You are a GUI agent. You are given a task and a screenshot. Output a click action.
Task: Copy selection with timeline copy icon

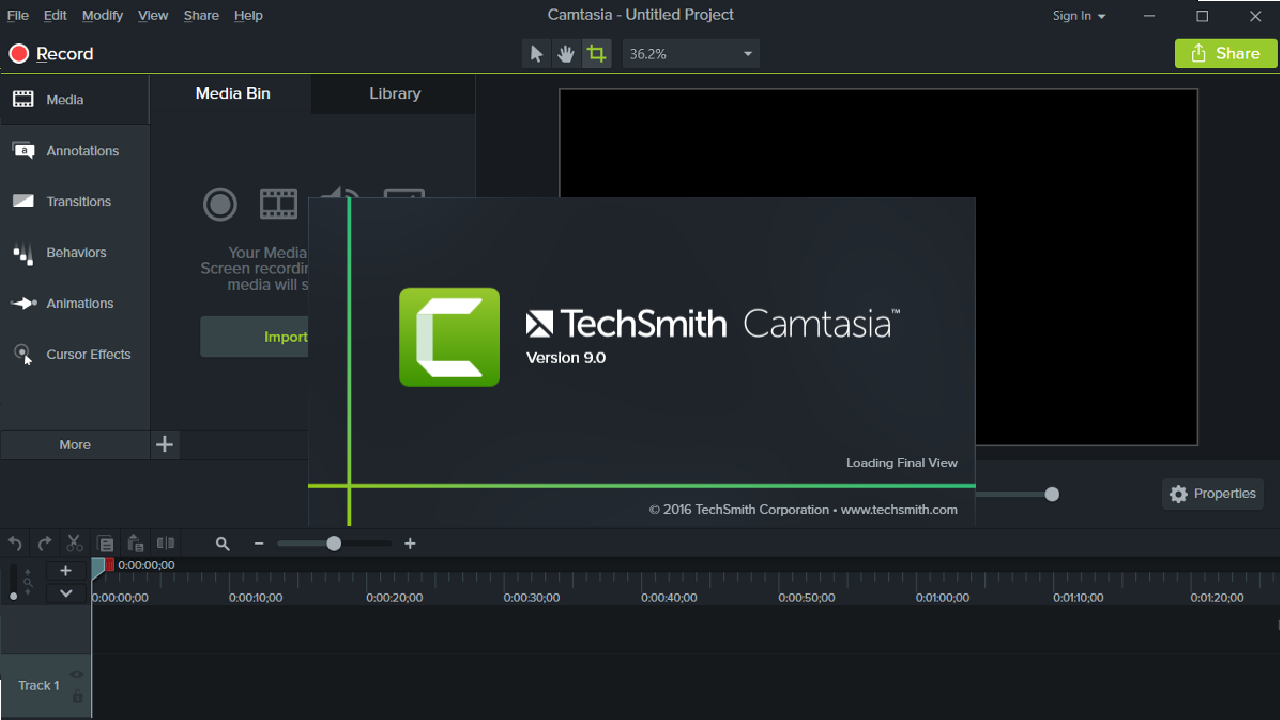(x=105, y=543)
